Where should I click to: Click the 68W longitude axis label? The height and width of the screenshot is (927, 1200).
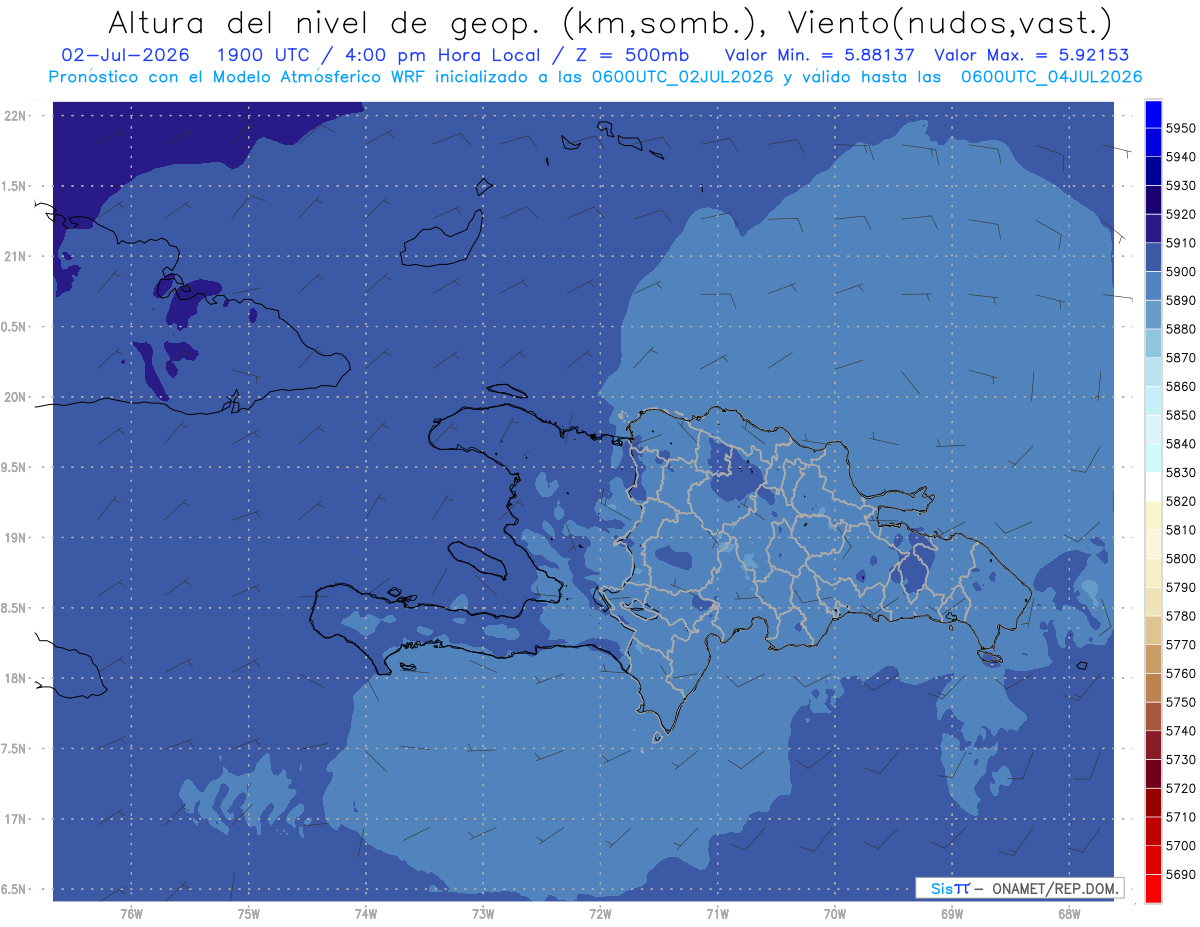click(x=1069, y=912)
